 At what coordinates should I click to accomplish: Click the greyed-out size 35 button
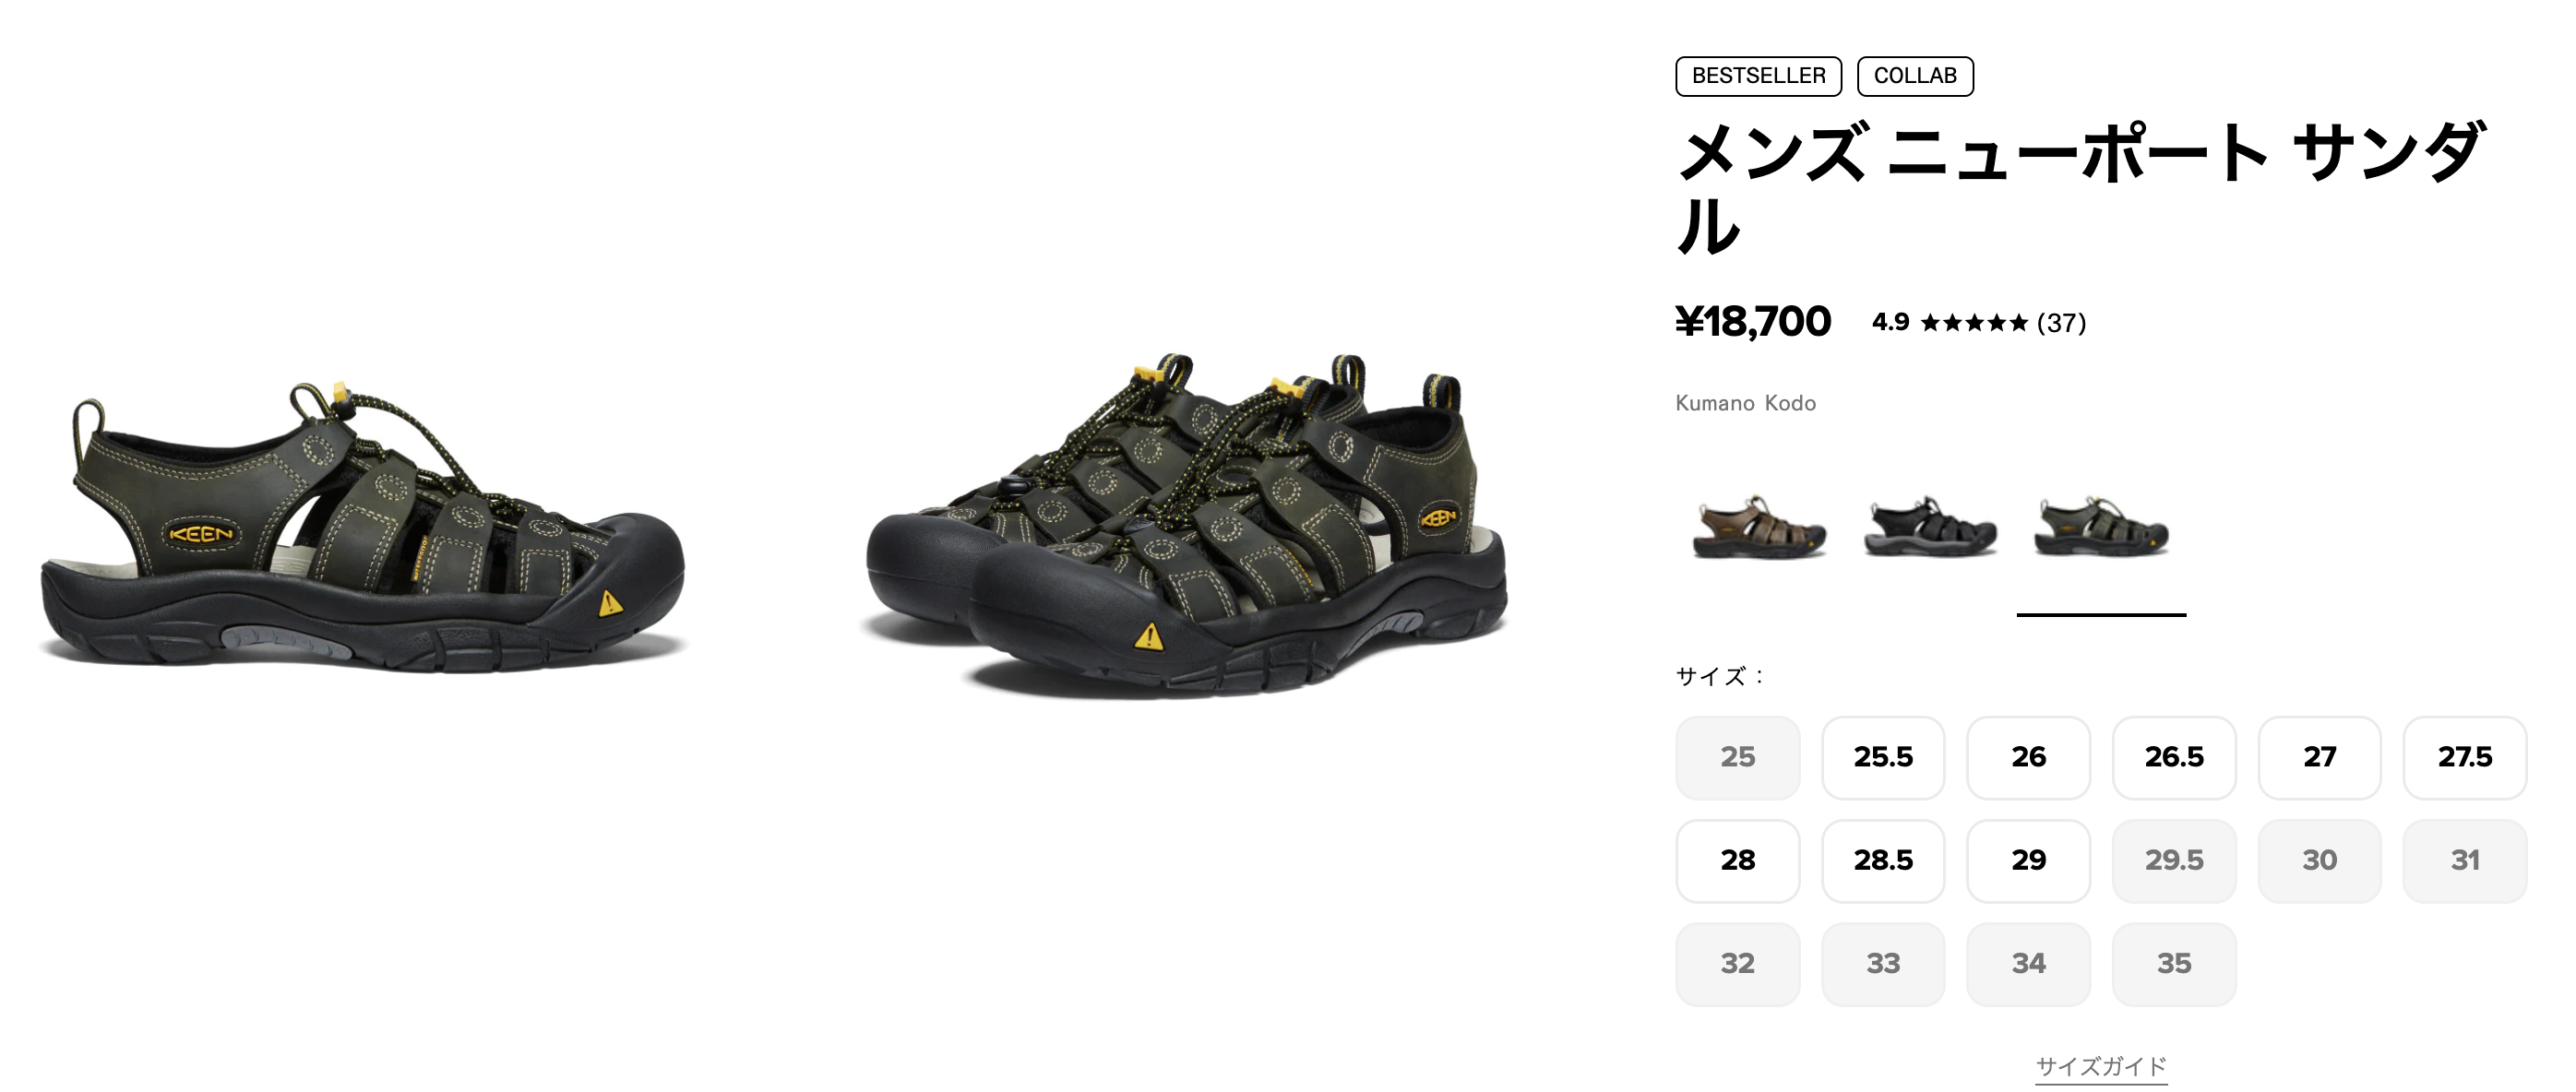2174,964
